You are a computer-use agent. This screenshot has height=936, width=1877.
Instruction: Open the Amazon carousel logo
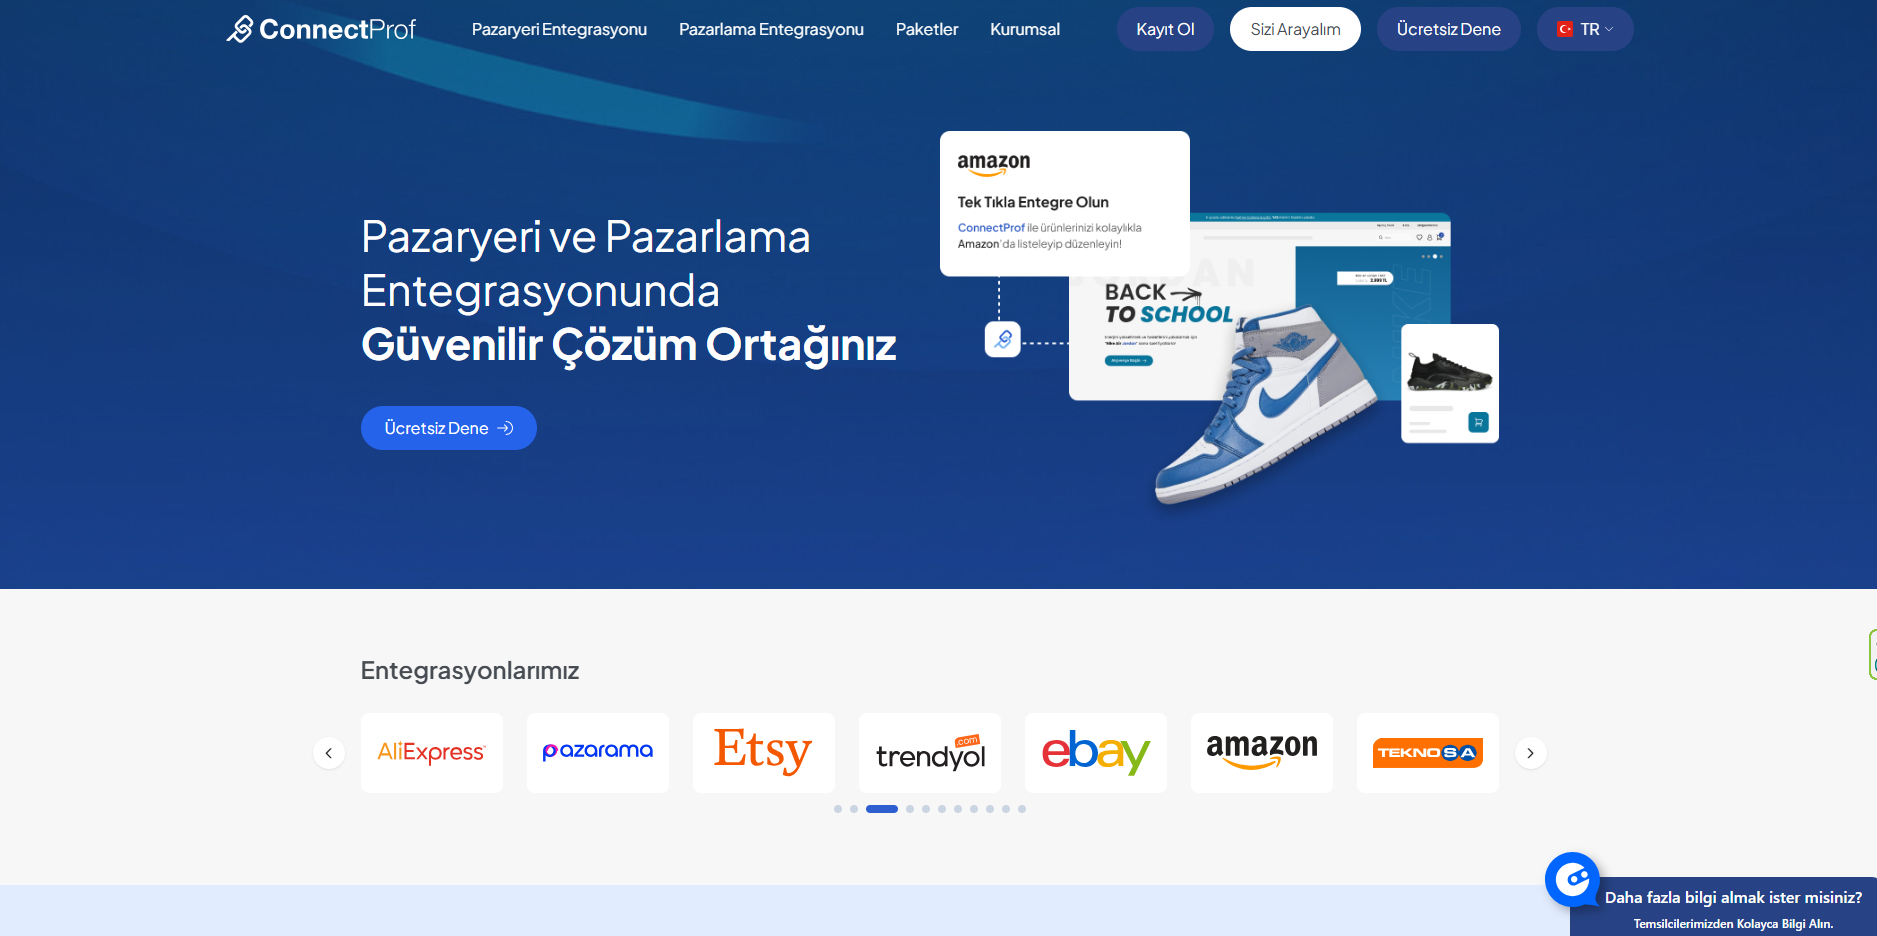(1262, 753)
